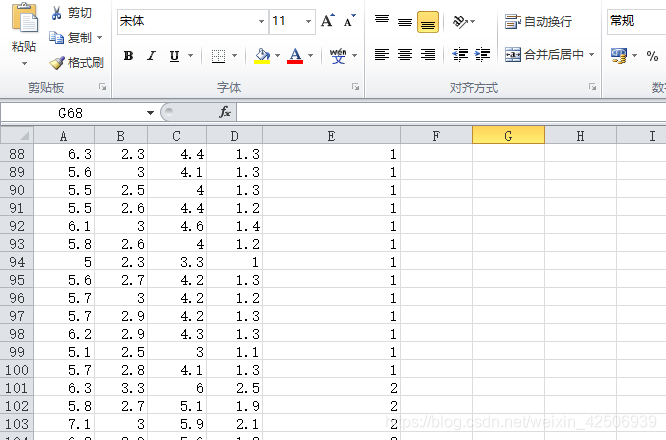Align text left
This screenshot has width=666, height=440.
pyautogui.click(x=382, y=54)
